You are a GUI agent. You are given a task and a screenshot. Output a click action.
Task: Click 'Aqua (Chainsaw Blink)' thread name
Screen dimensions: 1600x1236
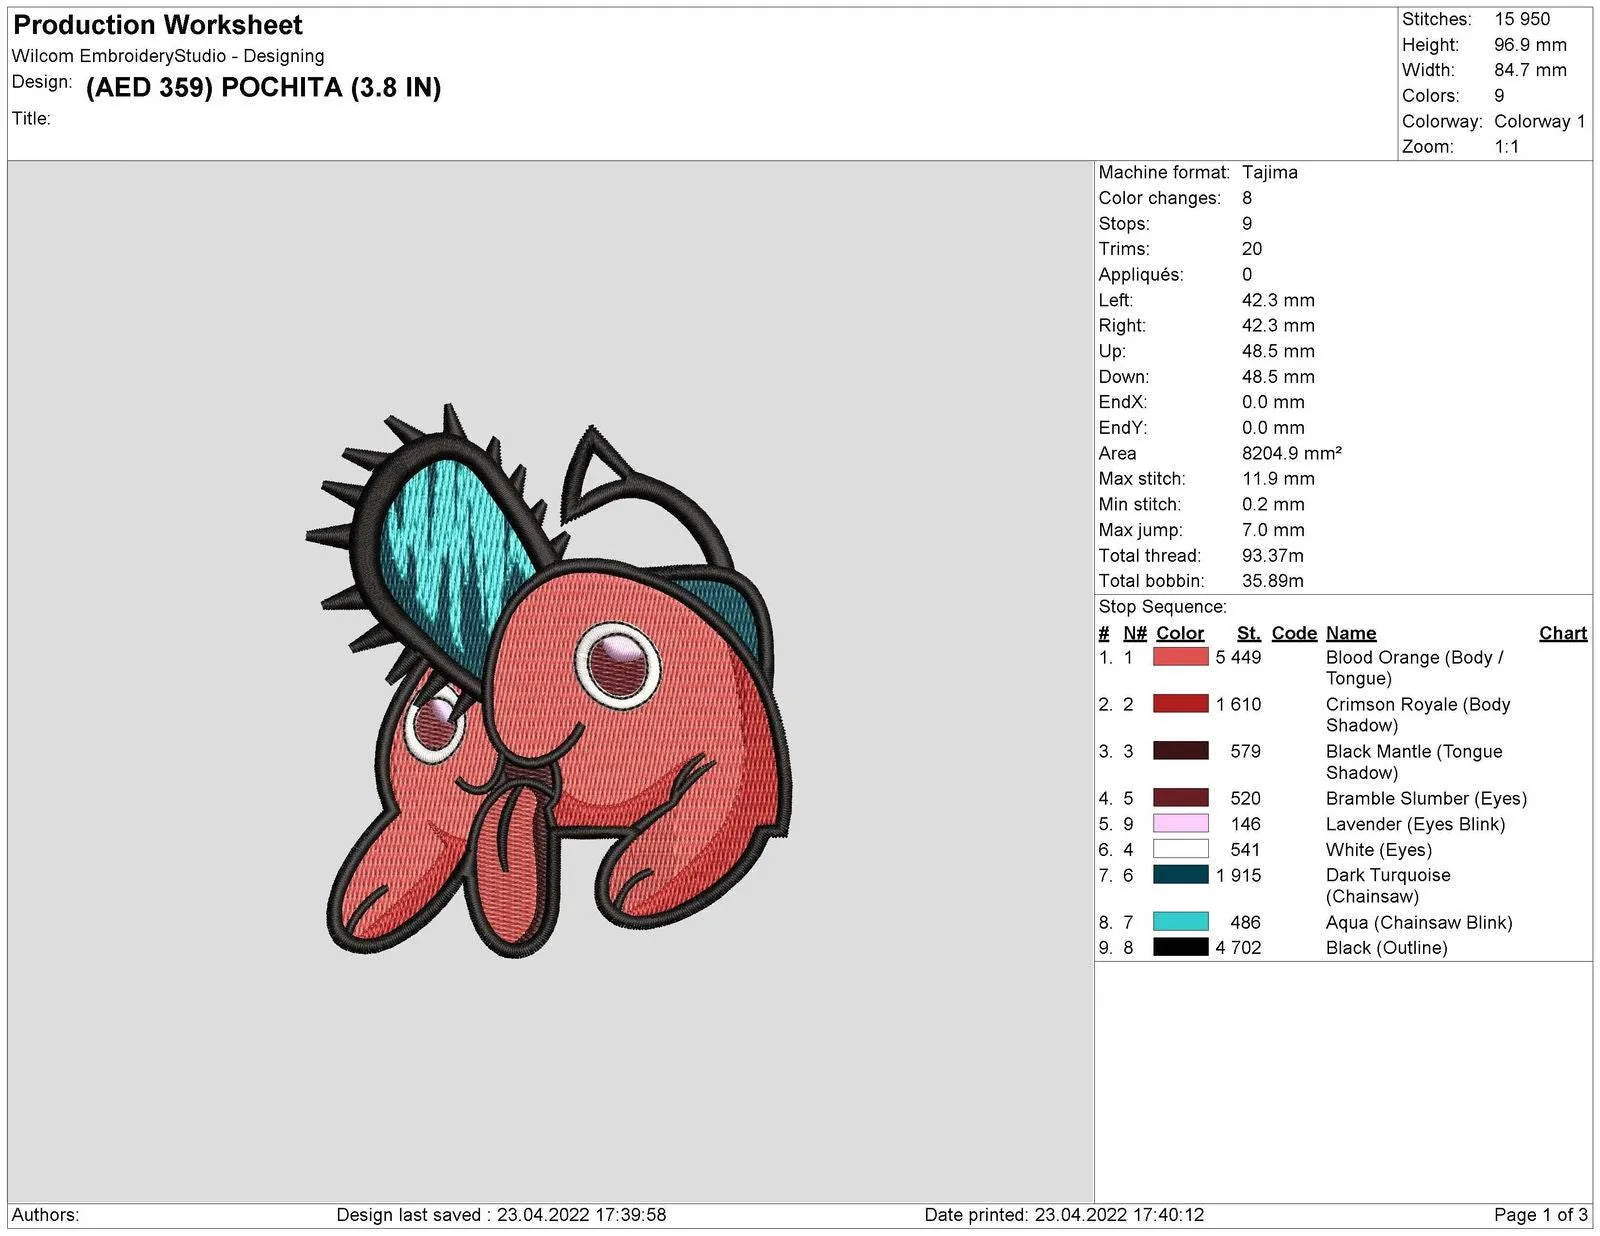[1419, 922]
